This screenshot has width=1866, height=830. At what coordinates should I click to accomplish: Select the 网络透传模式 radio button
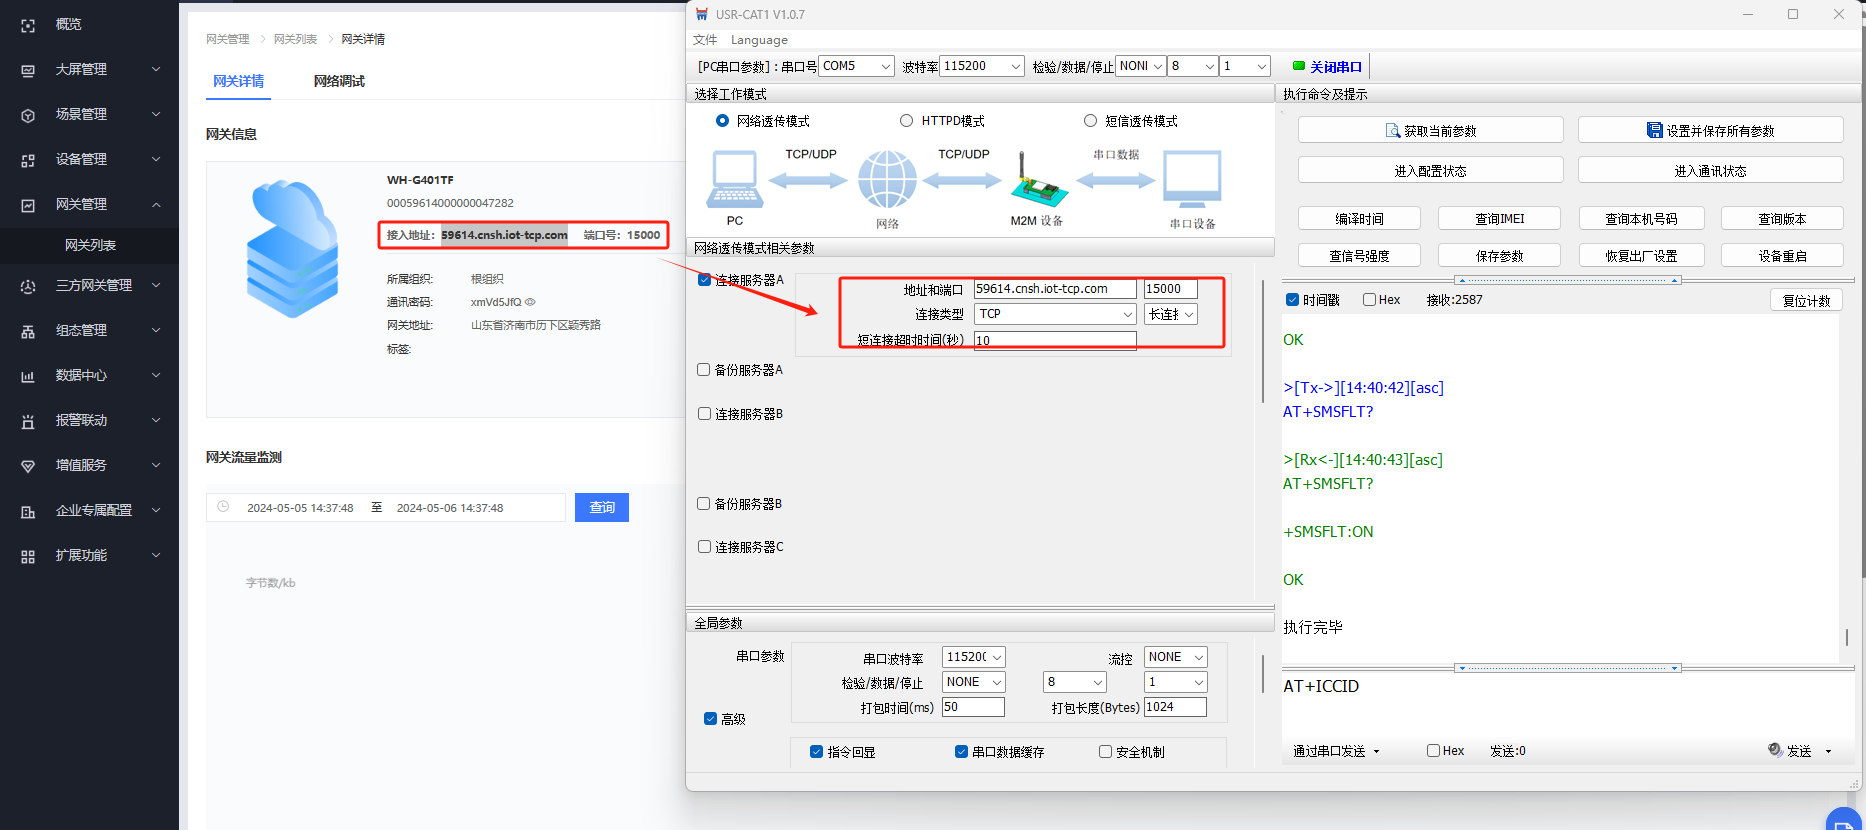coord(722,121)
